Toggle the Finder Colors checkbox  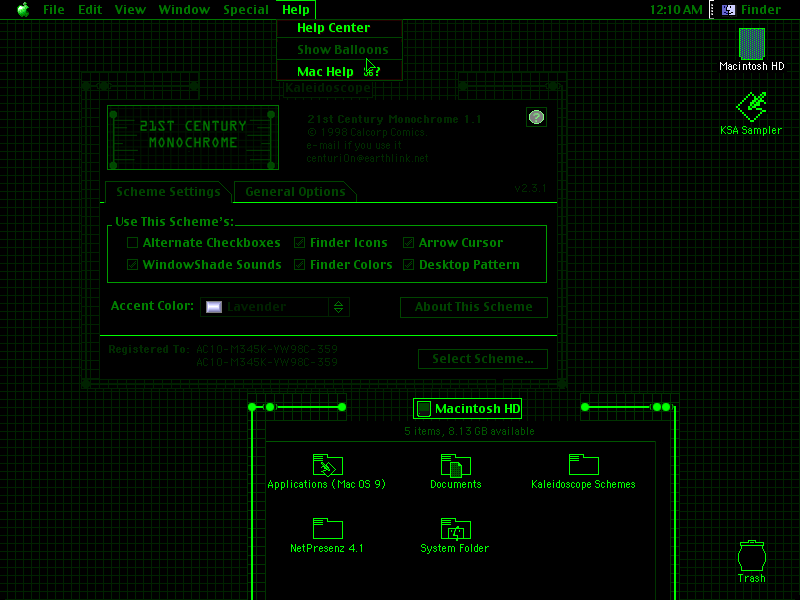point(299,264)
